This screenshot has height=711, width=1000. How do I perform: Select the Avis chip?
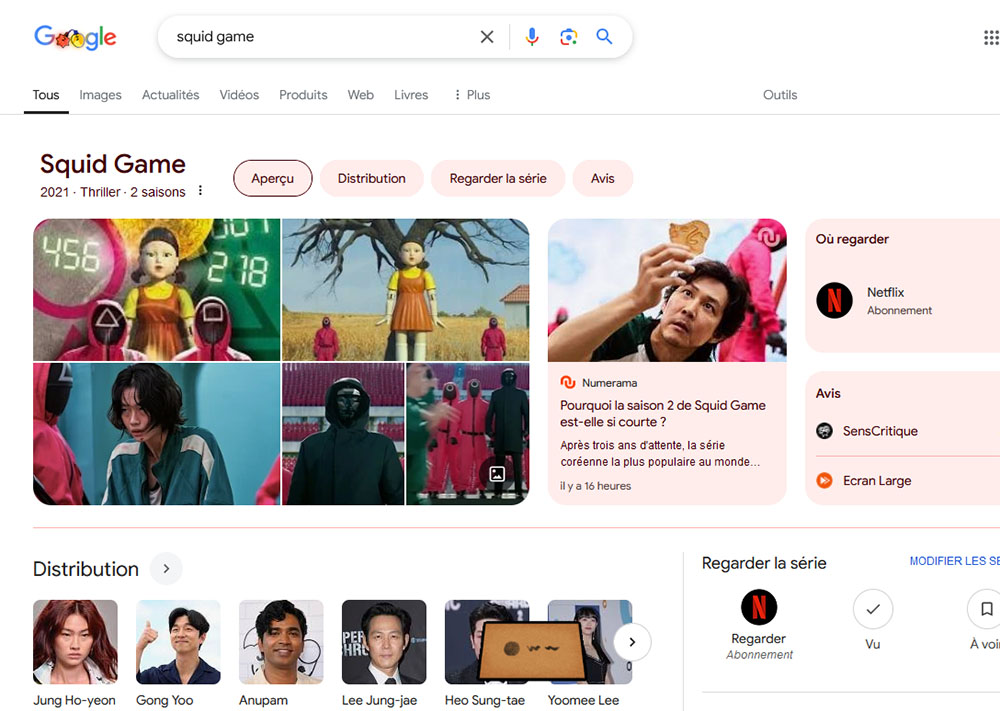point(603,179)
